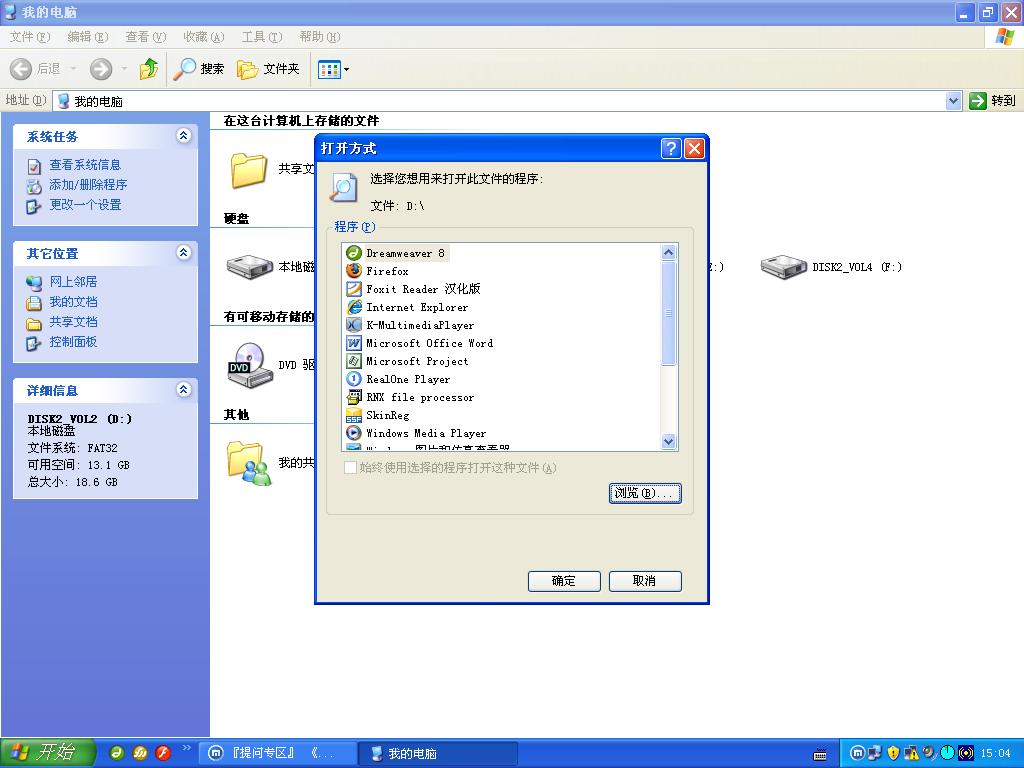Click the Forward arrow toolbar icon
This screenshot has height=768, width=1024.
click(101, 69)
